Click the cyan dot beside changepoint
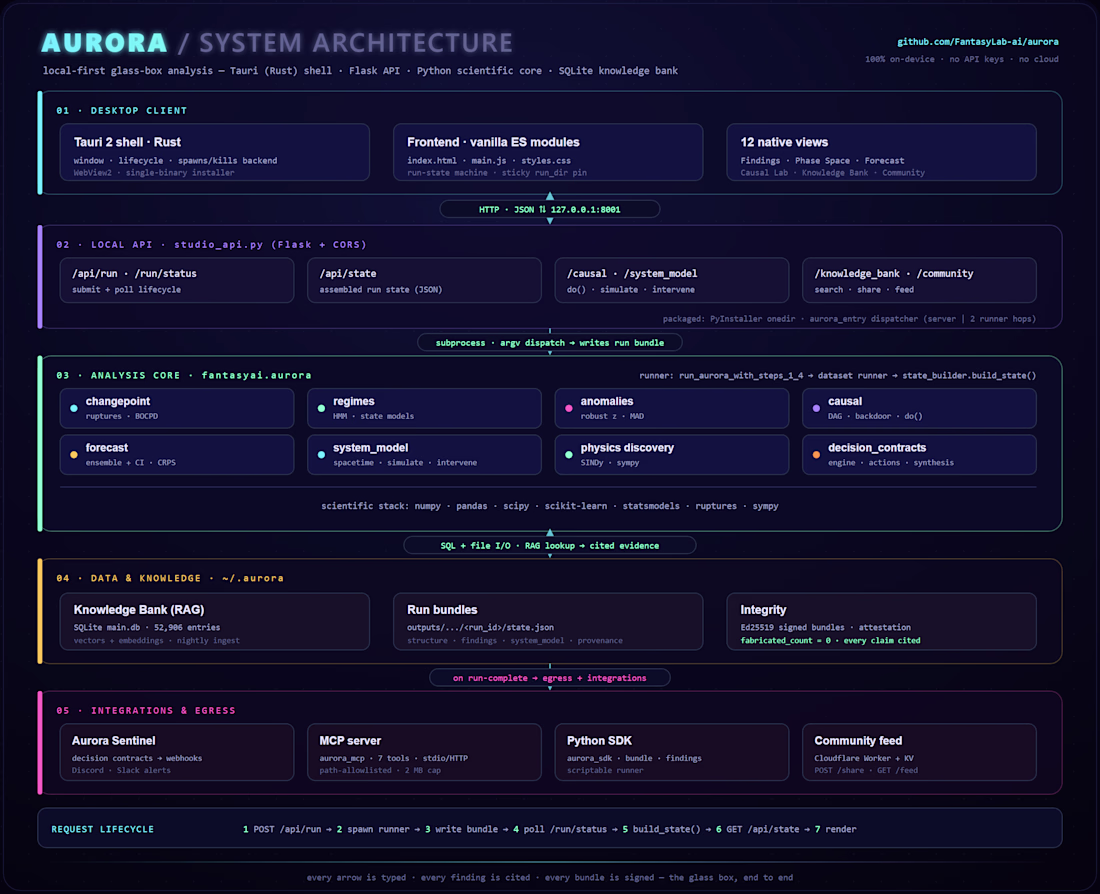The image size is (1100, 894). 74,408
